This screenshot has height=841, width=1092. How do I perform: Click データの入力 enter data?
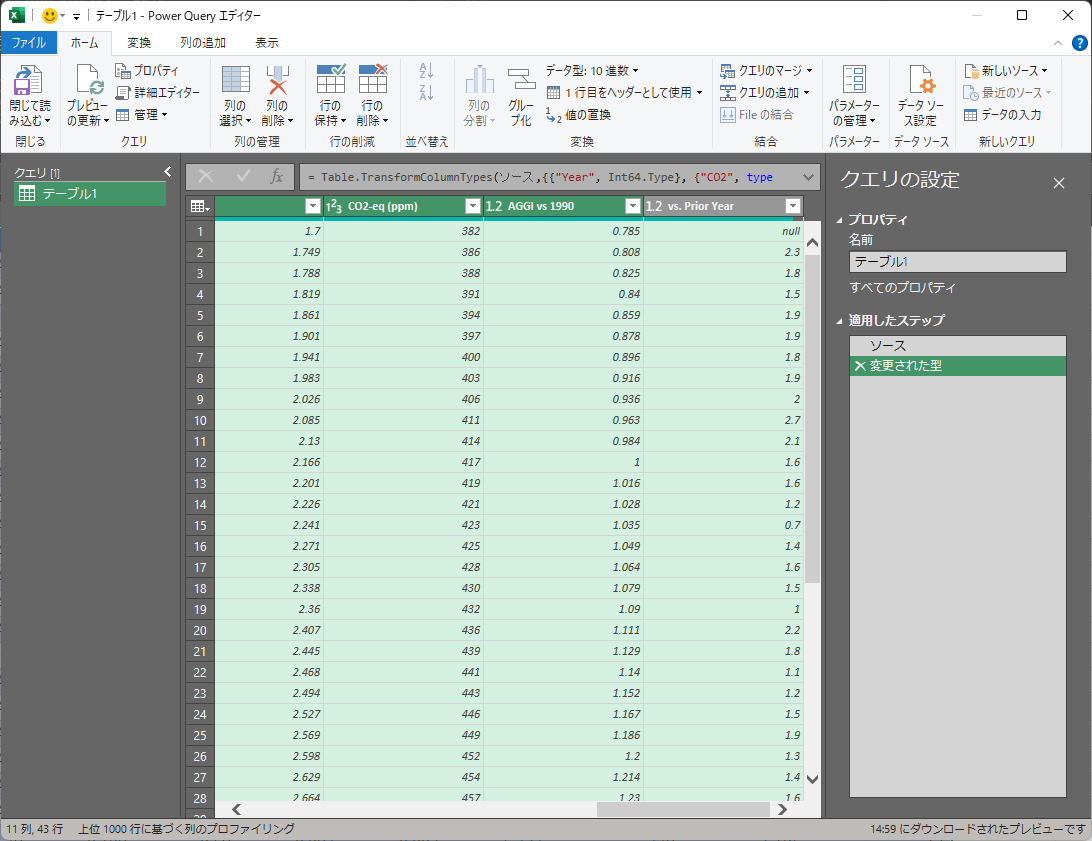[x=1003, y=115]
